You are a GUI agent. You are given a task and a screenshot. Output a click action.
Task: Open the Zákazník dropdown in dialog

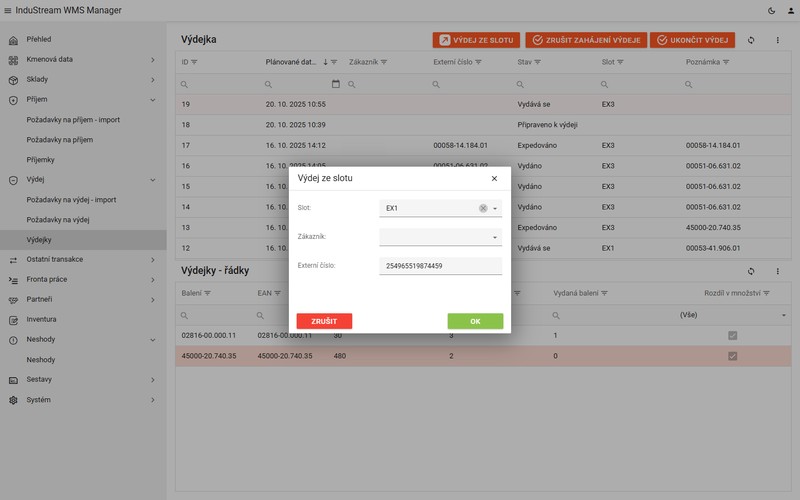point(441,237)
